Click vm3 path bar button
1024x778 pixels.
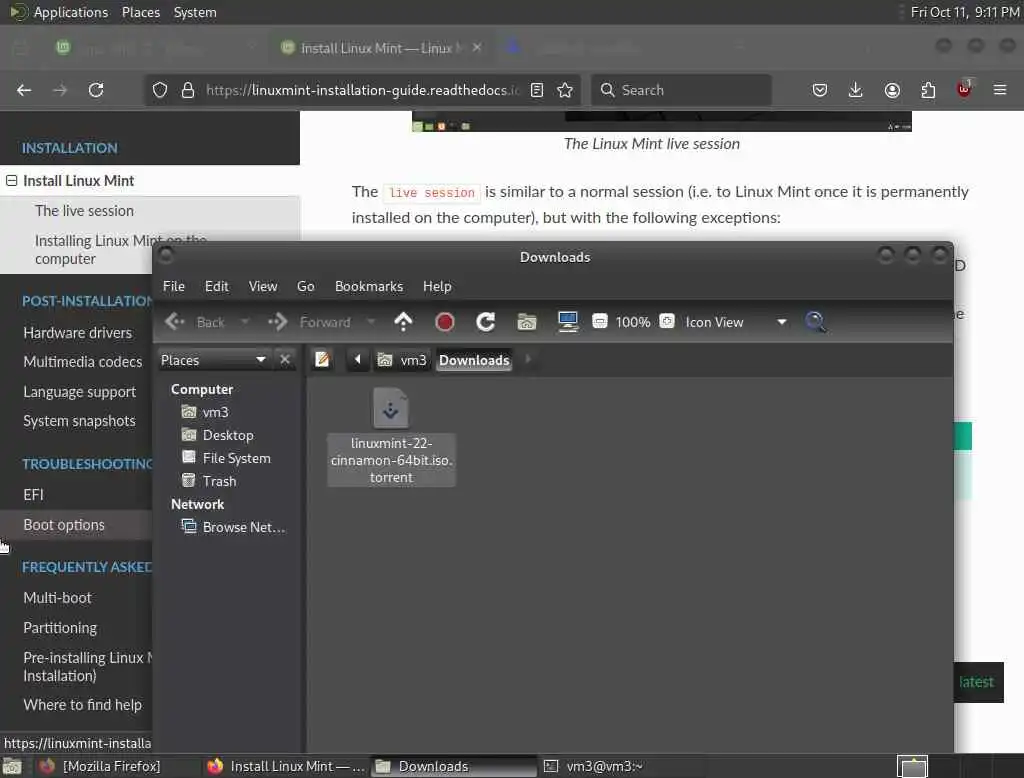[403, 360]
